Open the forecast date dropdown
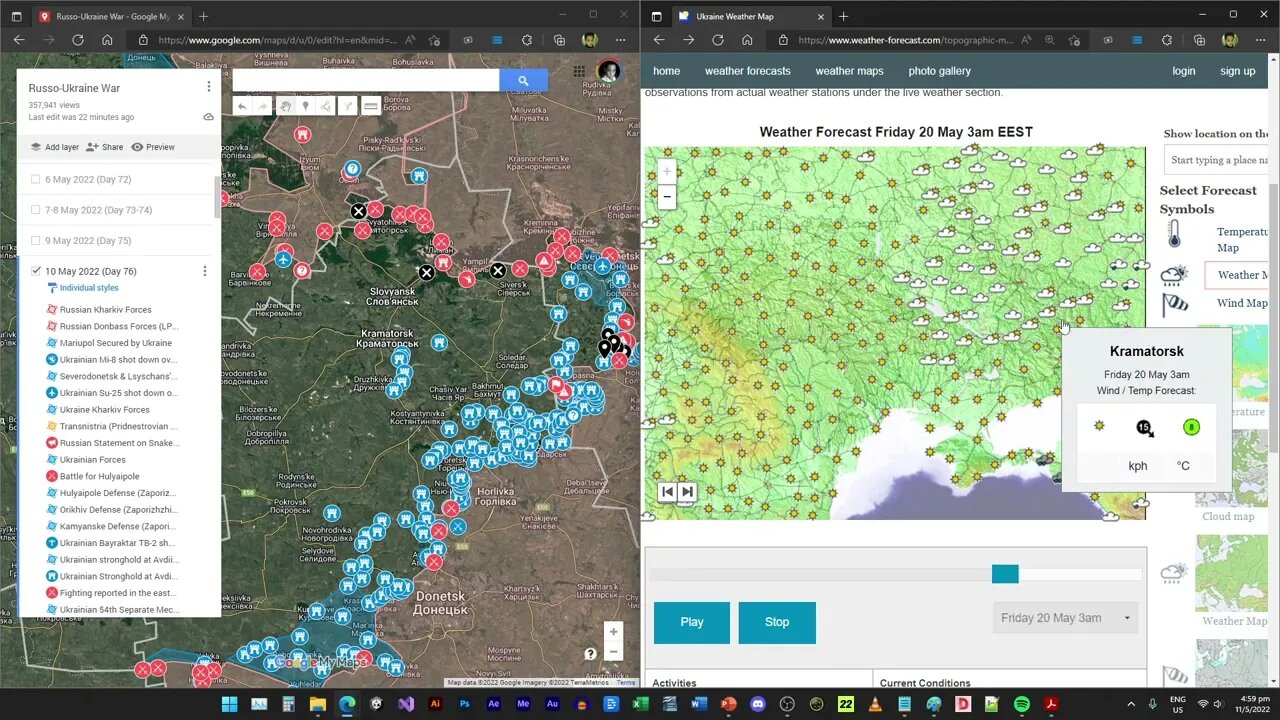 1065,618
